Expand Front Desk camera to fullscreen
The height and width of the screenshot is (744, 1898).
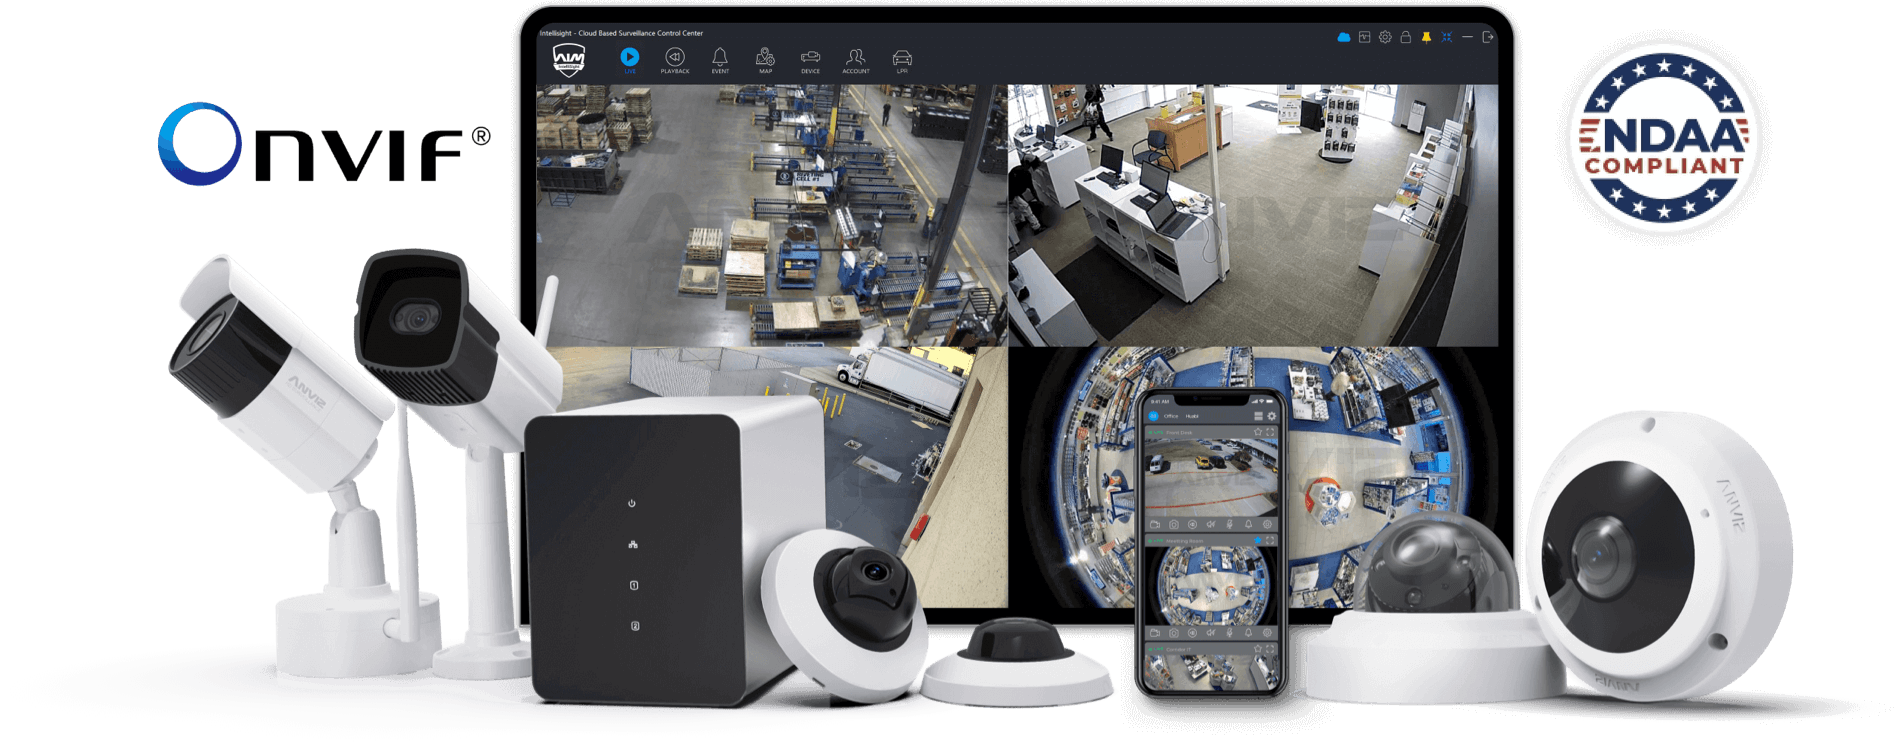pos(1270,432)
